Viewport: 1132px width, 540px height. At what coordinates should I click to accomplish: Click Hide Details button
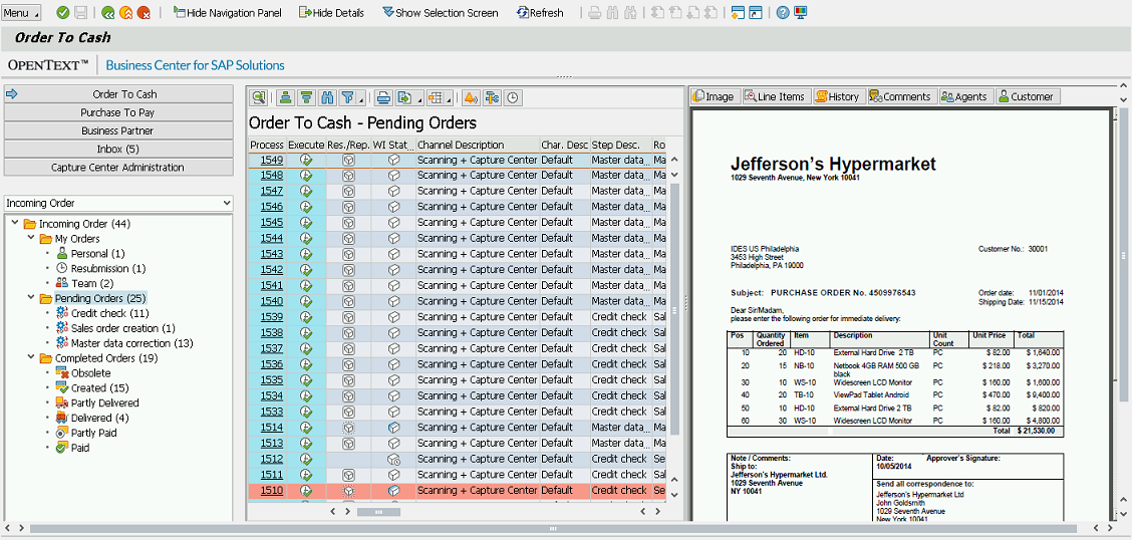coord(331,13)
